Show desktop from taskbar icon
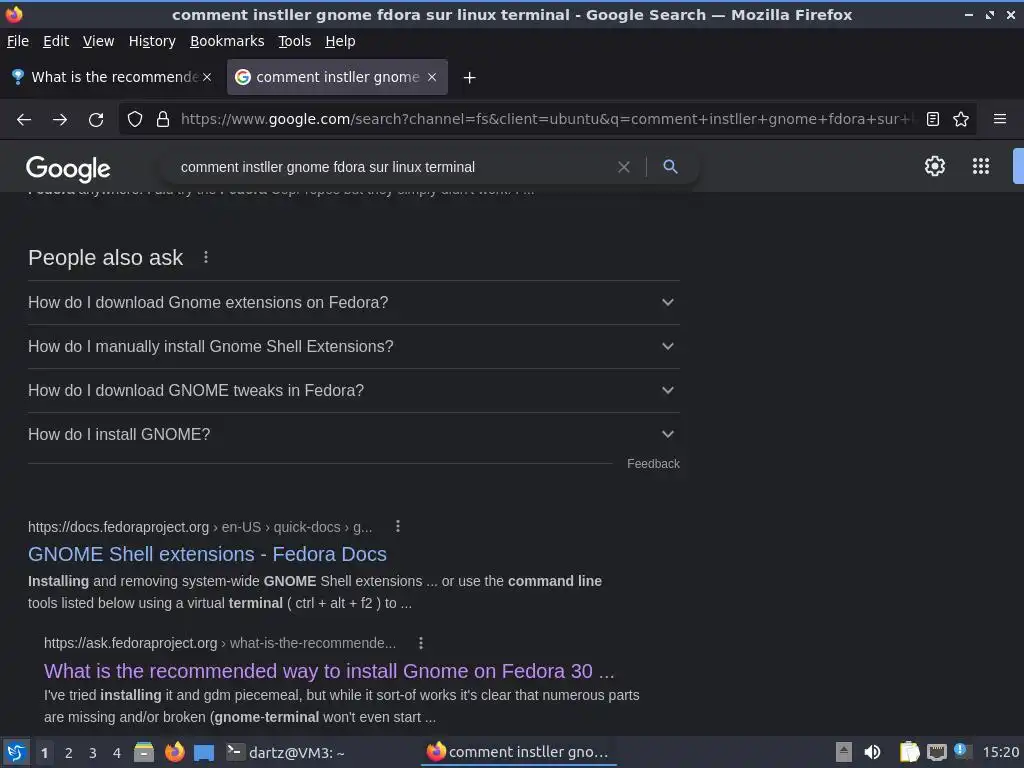The image size is (1024, 768). point(204,753)
